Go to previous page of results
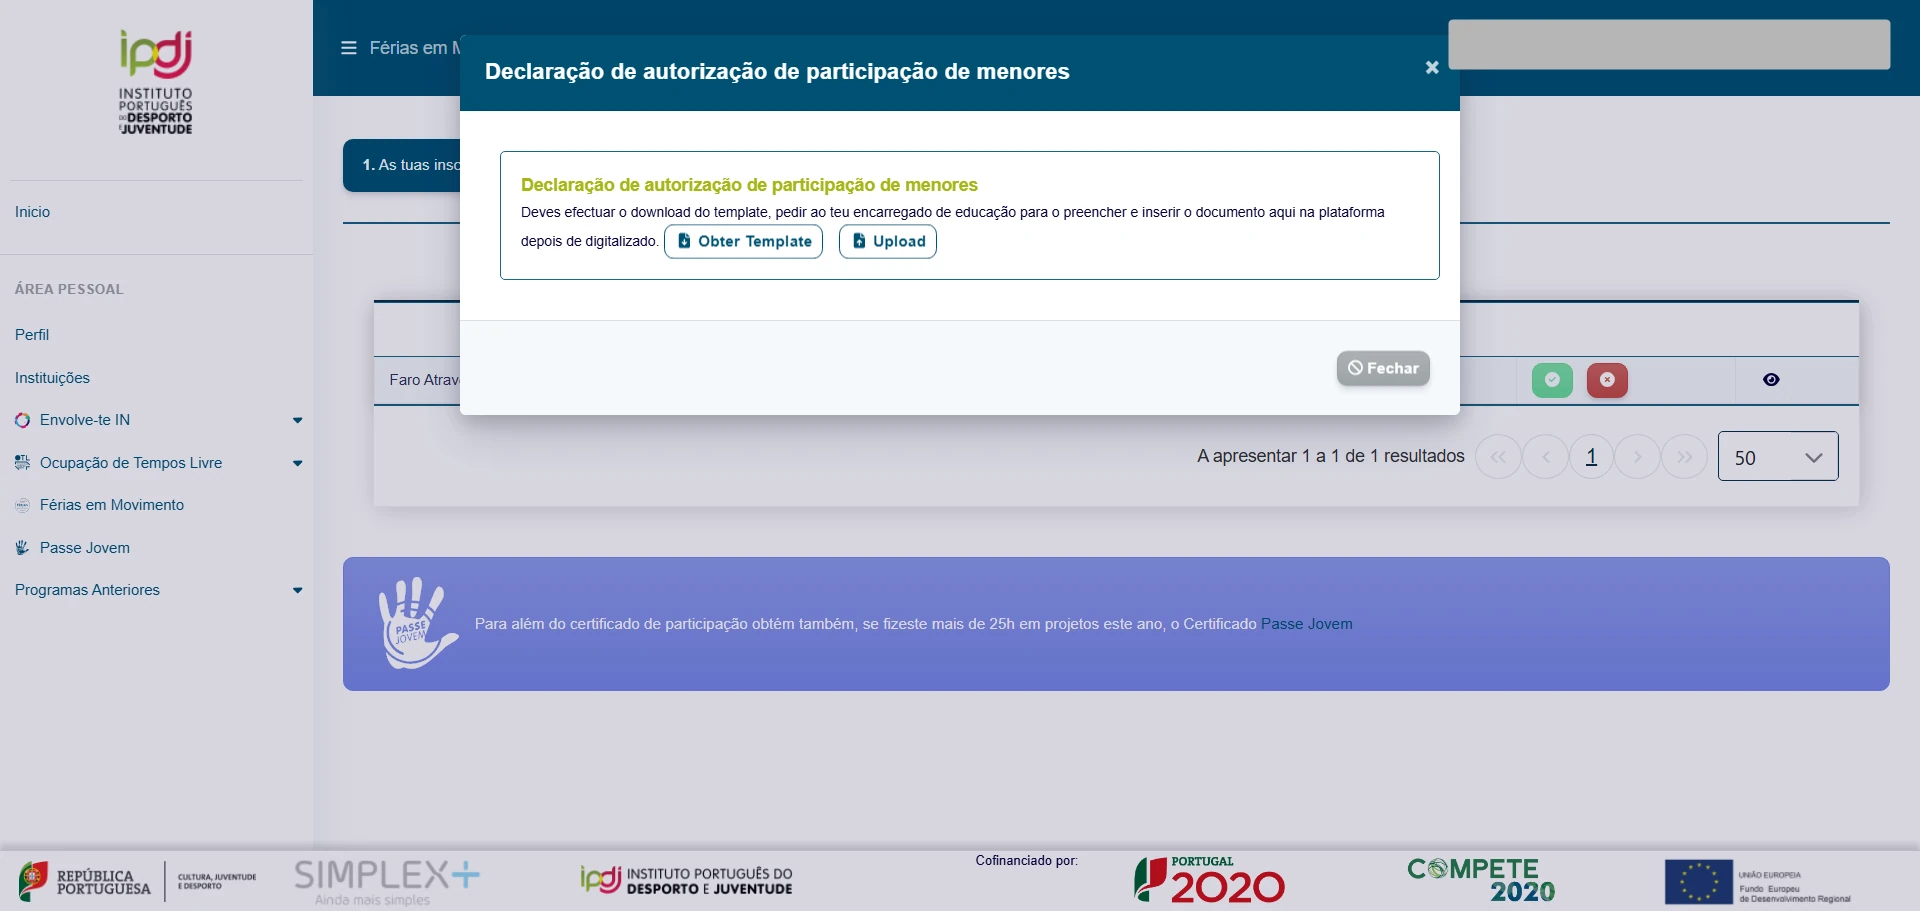The width and height of the screenshot is (1920, 911). click(1546, 457)
